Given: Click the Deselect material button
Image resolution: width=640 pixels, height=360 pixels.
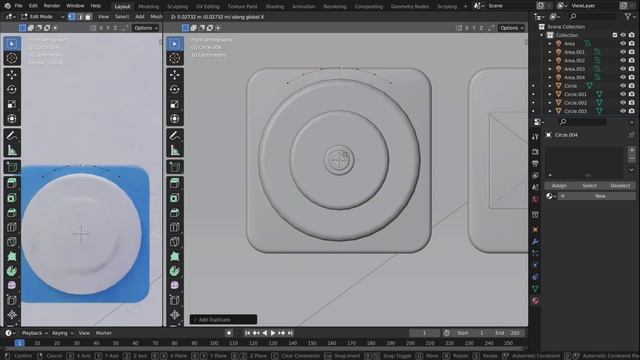Looking at the screenshot, I should (620, 186).
